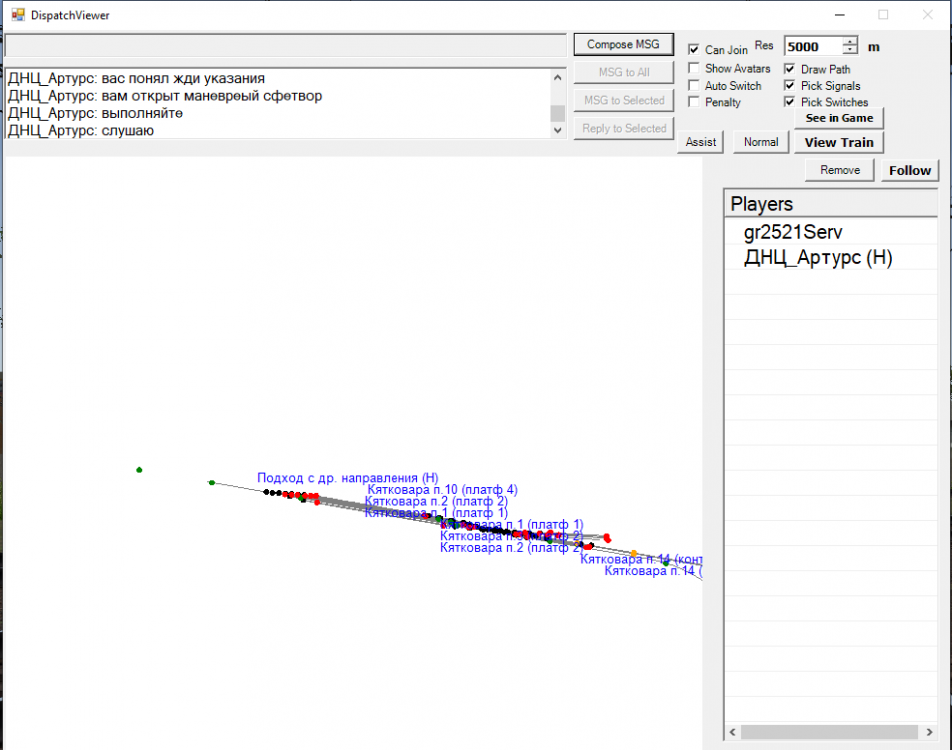Select player ДНЦ_Артурс (H) in list
Image resolution: width=952 pixels, height=750 pixels.
tap(817, 257)
